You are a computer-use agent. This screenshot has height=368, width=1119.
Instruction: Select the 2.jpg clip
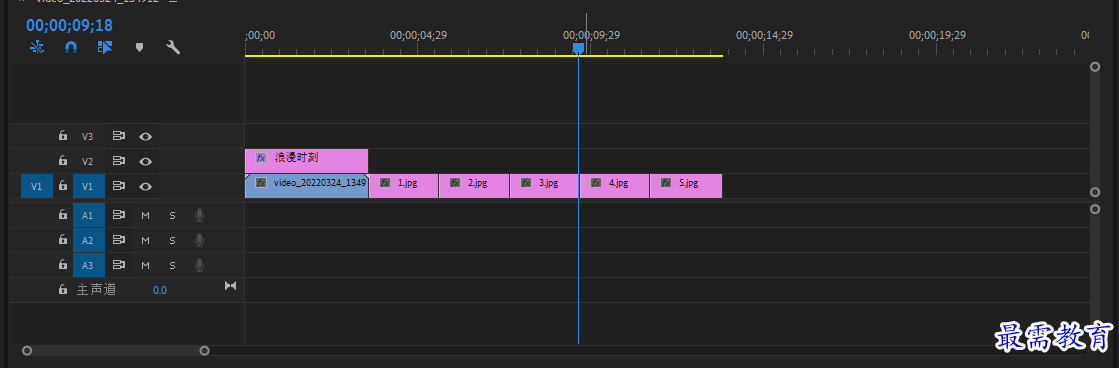(475, 185)
